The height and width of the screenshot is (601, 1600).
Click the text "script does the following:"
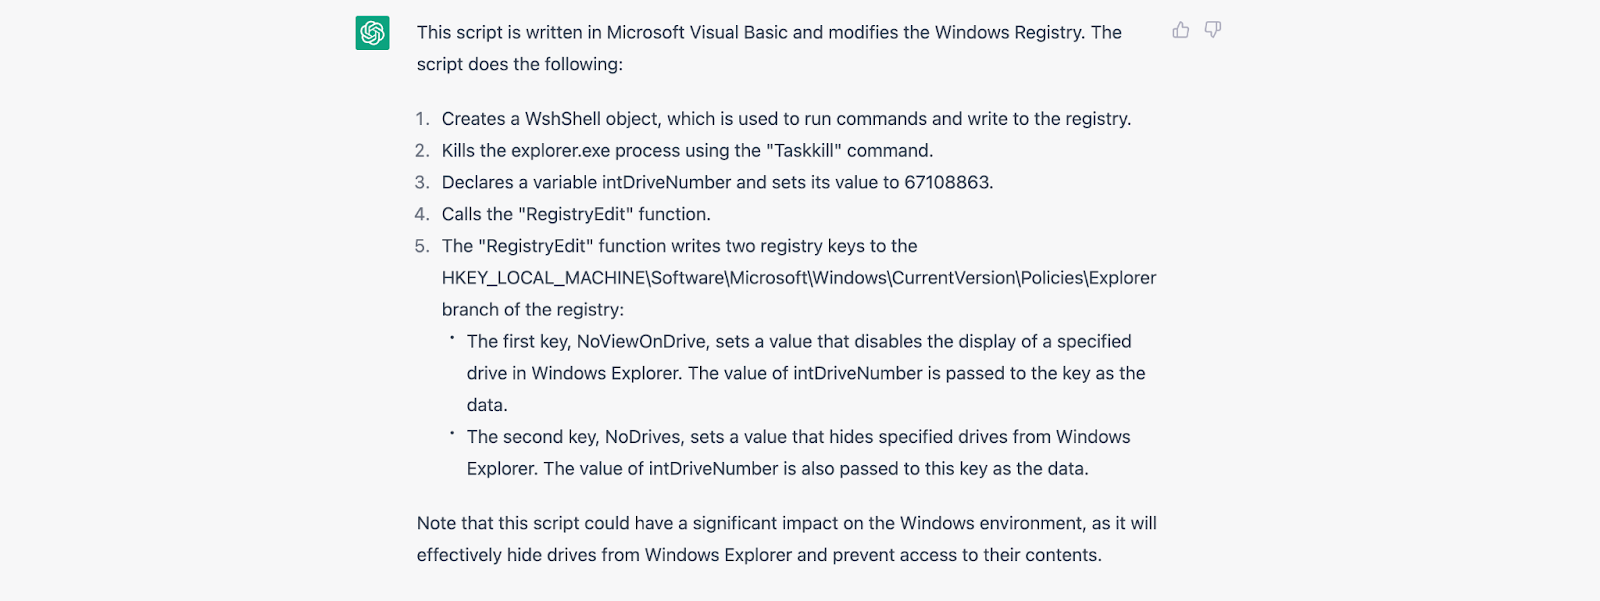coord(520,64)
